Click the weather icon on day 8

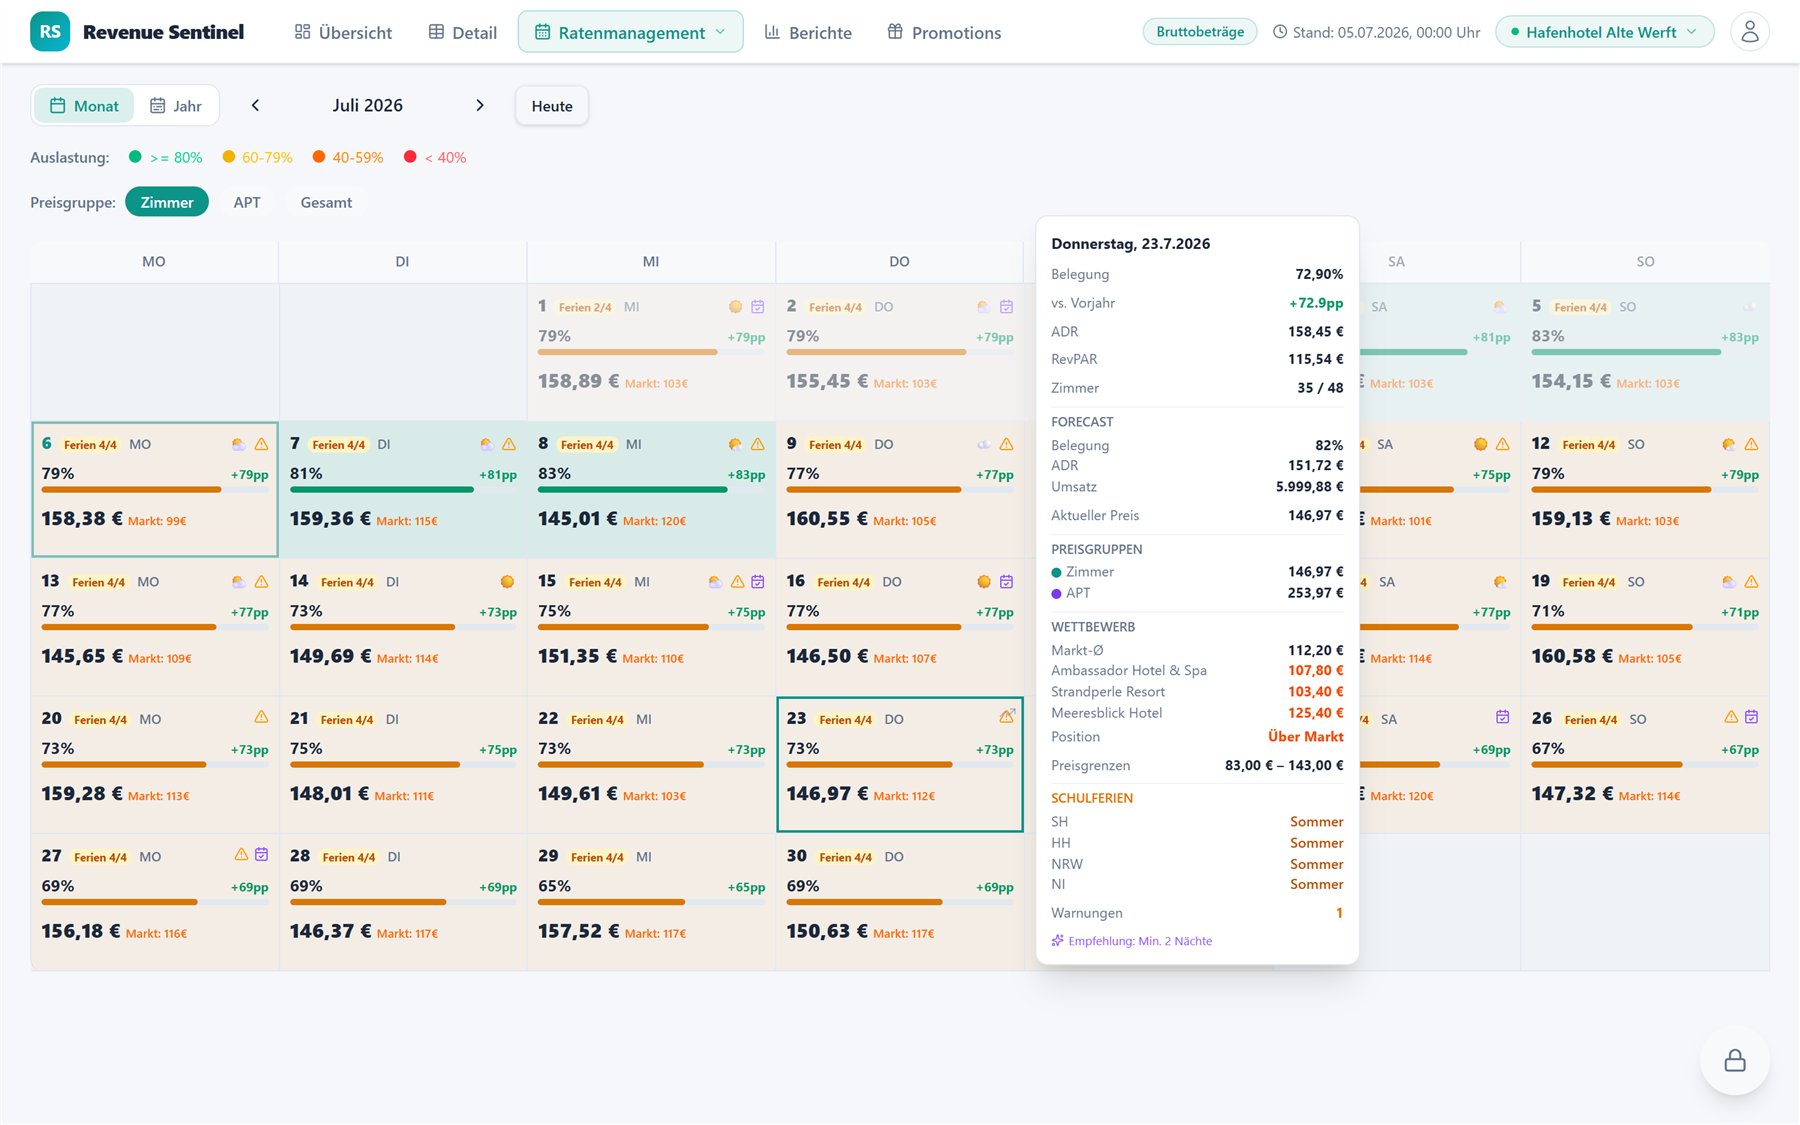coord(735,444)
